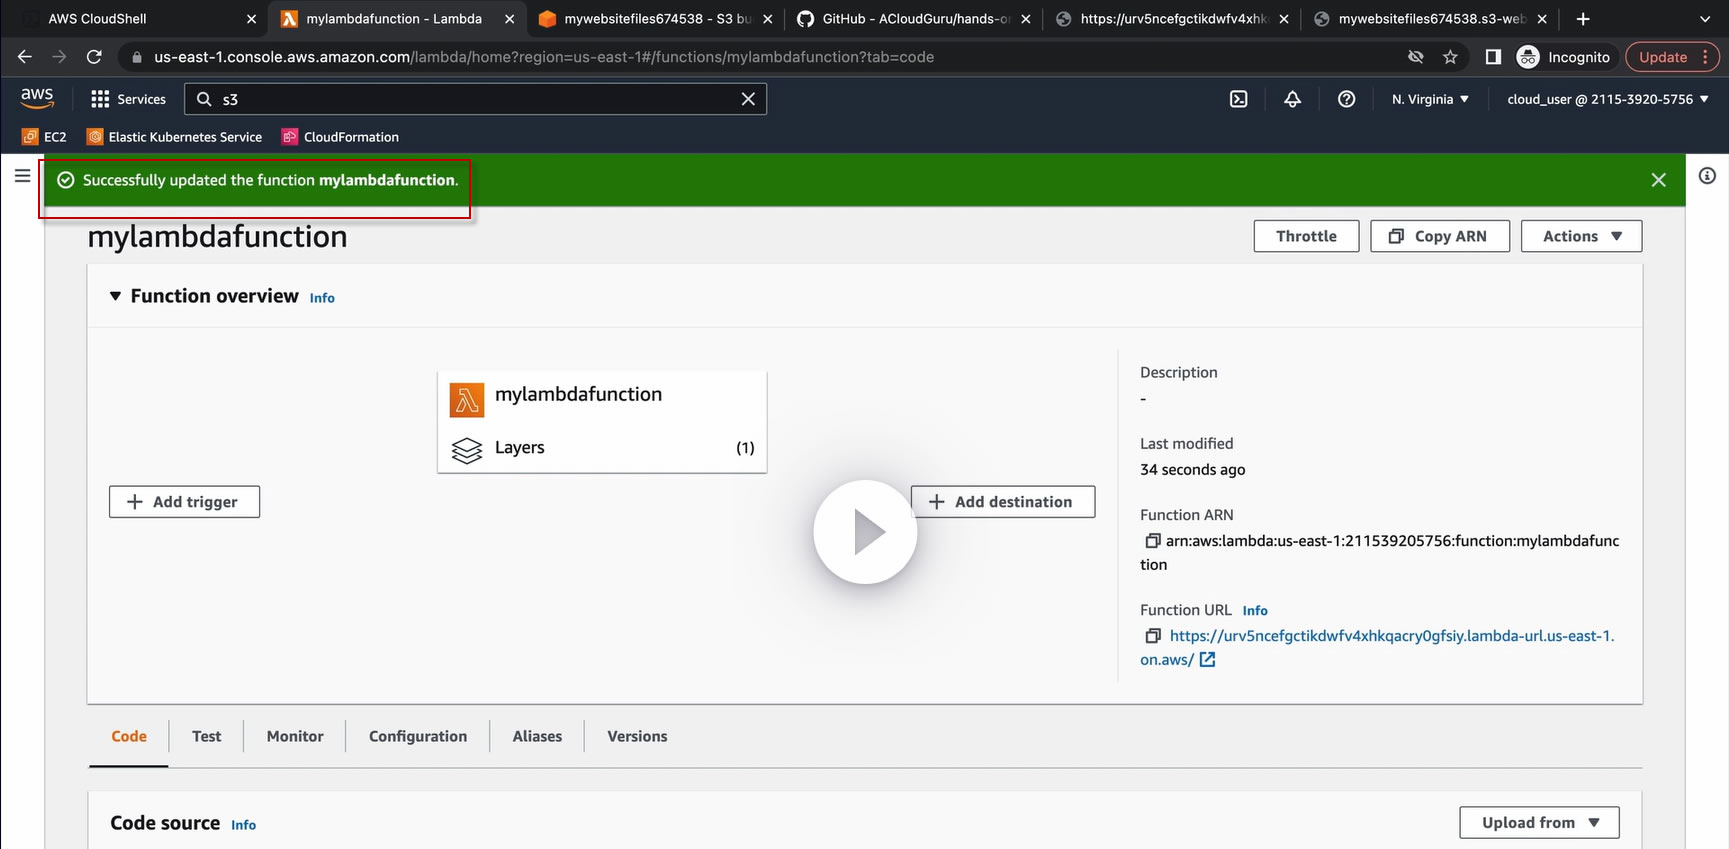Screen dimensions: 1729x849
Task: Open the side navigation hamburger menu
Action: tap(22, 176)
